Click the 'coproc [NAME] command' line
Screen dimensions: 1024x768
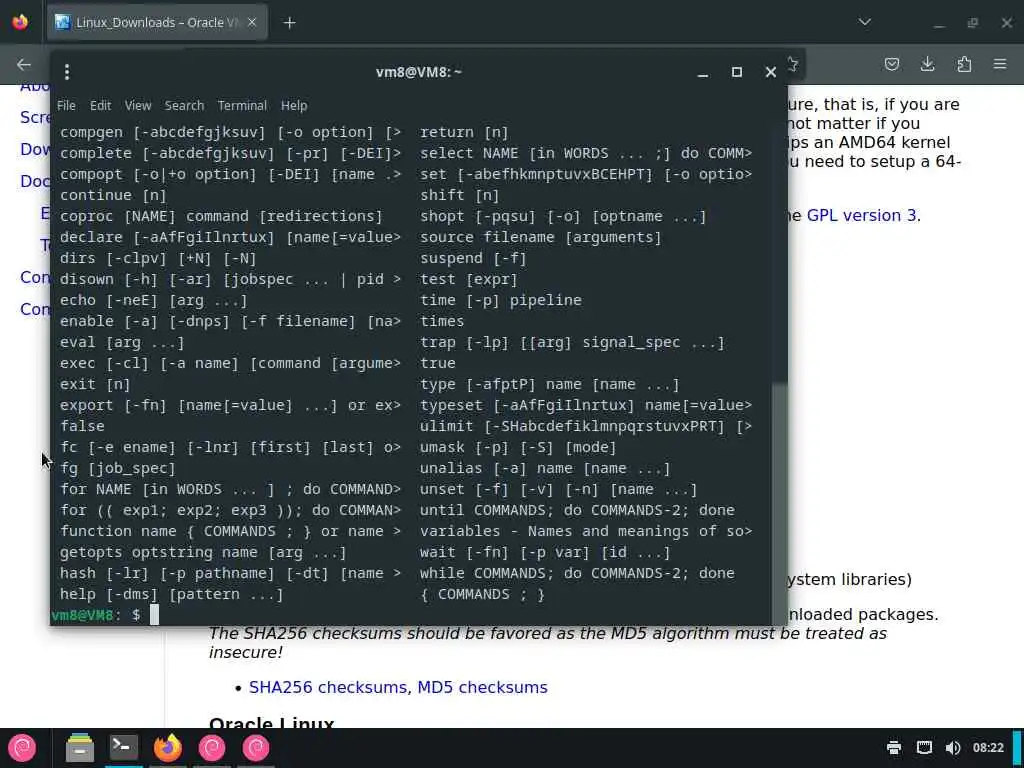point(221,216)
